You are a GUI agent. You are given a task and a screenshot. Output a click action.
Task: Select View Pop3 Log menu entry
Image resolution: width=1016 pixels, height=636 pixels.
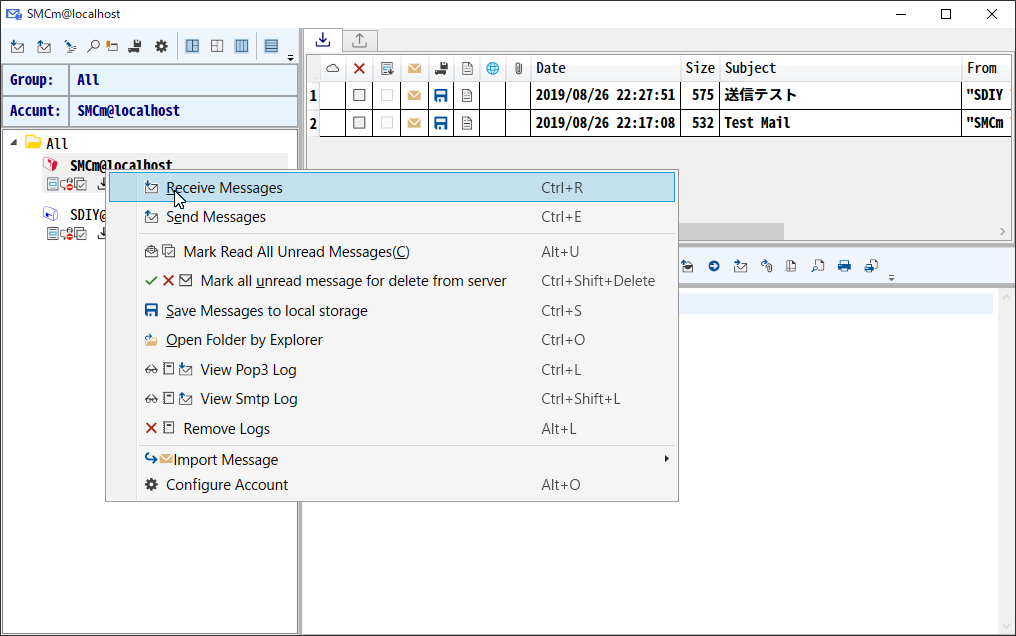click(392, 370)
